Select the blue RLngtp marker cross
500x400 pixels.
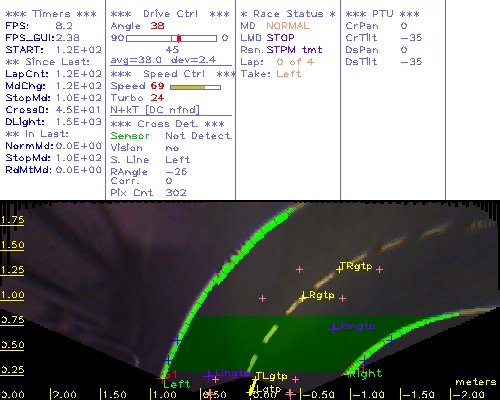pos(334,328)
